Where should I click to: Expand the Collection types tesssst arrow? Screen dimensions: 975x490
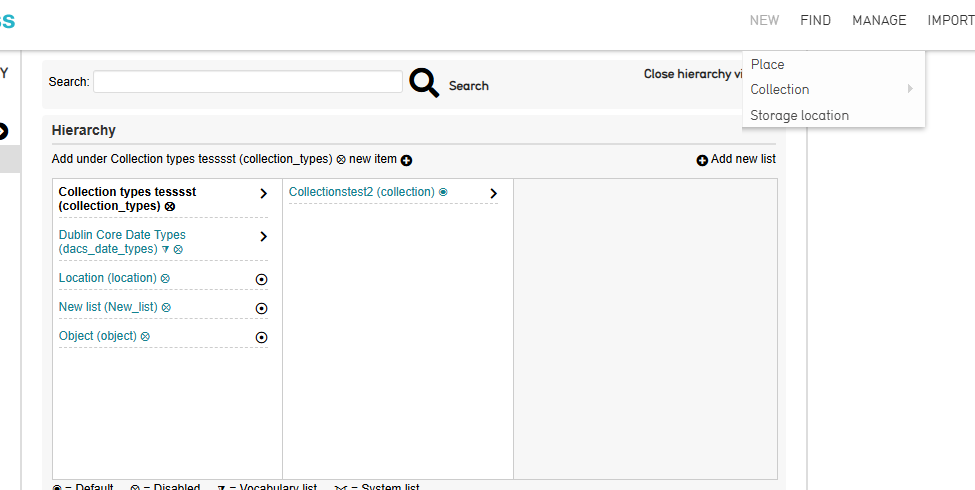coord(263,194)
